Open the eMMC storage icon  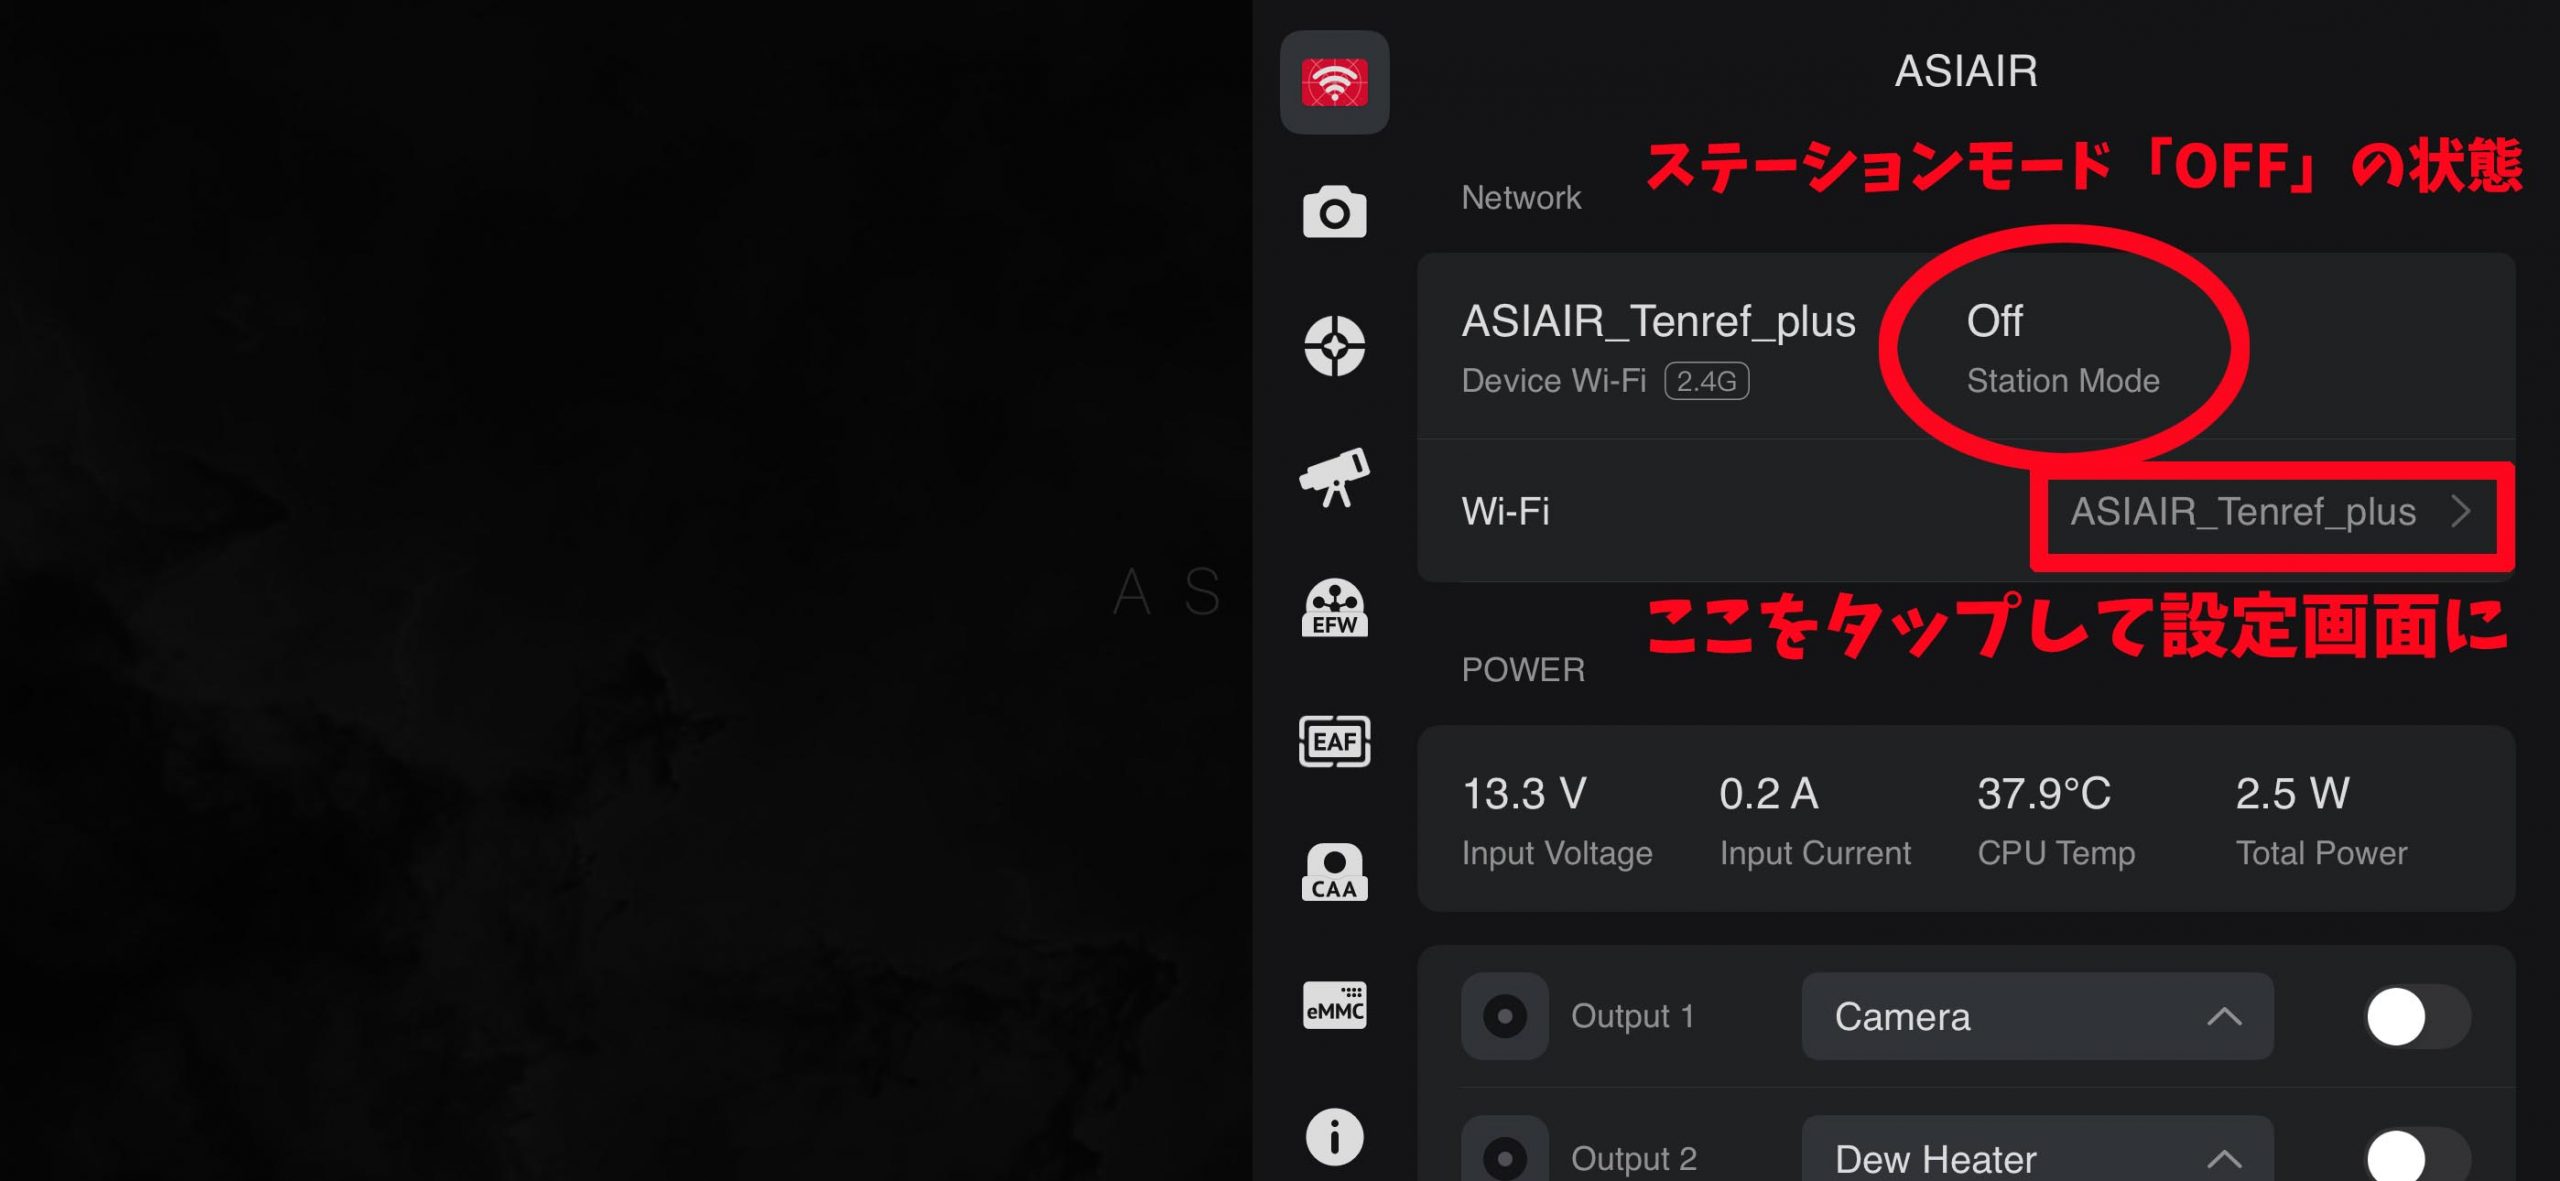tap(1334, 1005)
